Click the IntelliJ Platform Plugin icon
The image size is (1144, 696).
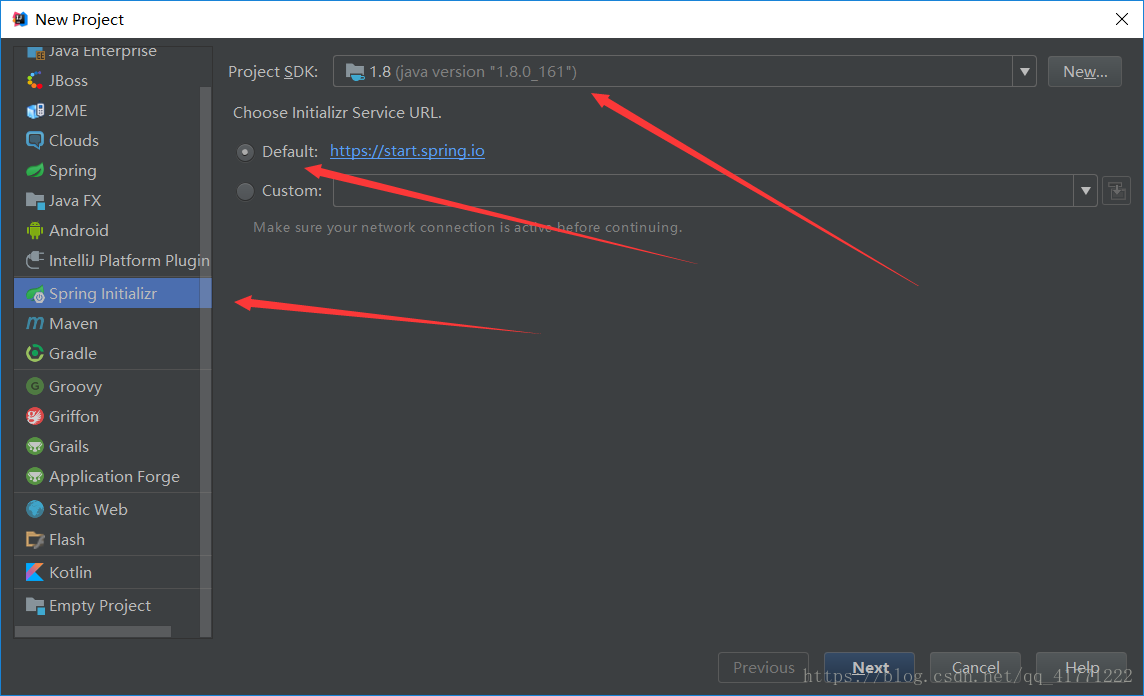pyautogui.click(x=35, y=260)
